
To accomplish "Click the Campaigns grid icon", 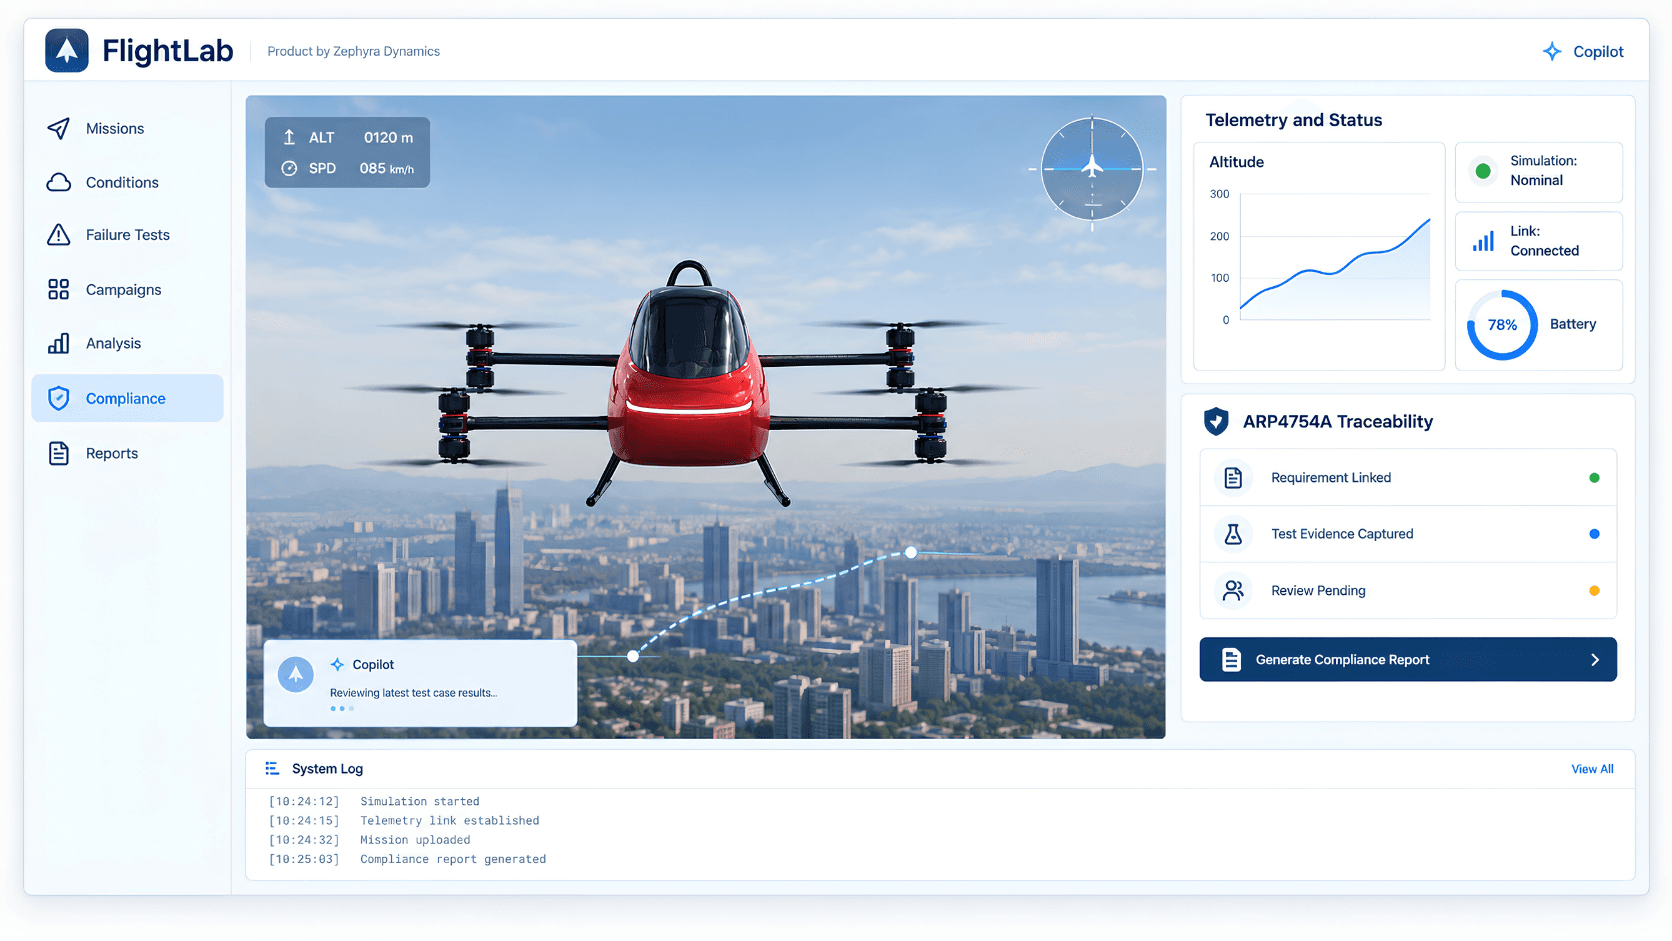I will [x=59, y=289].
